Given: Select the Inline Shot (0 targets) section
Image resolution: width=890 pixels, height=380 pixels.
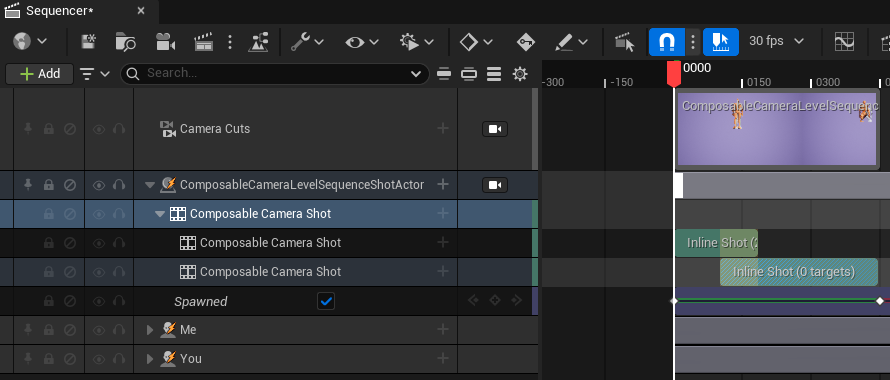Looking at the screenshot, I should [x=799, y=272].
